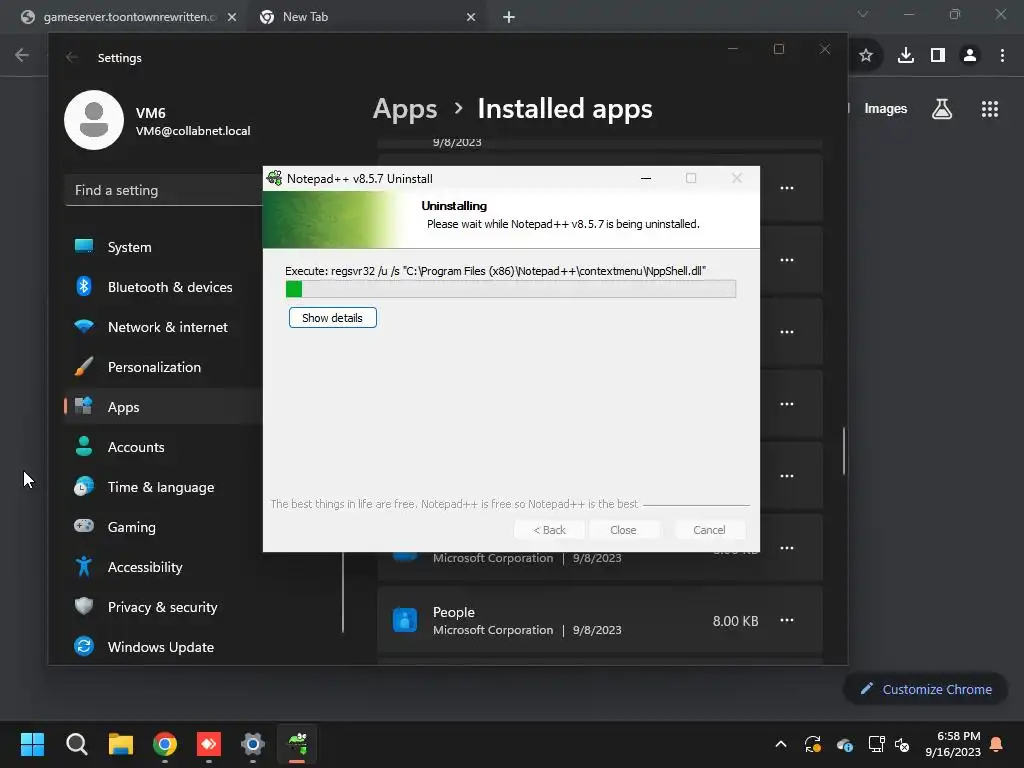This screenshot has width=1024, height=768.
Task: Click the Settings window back arrow
Action: (72, 57)
